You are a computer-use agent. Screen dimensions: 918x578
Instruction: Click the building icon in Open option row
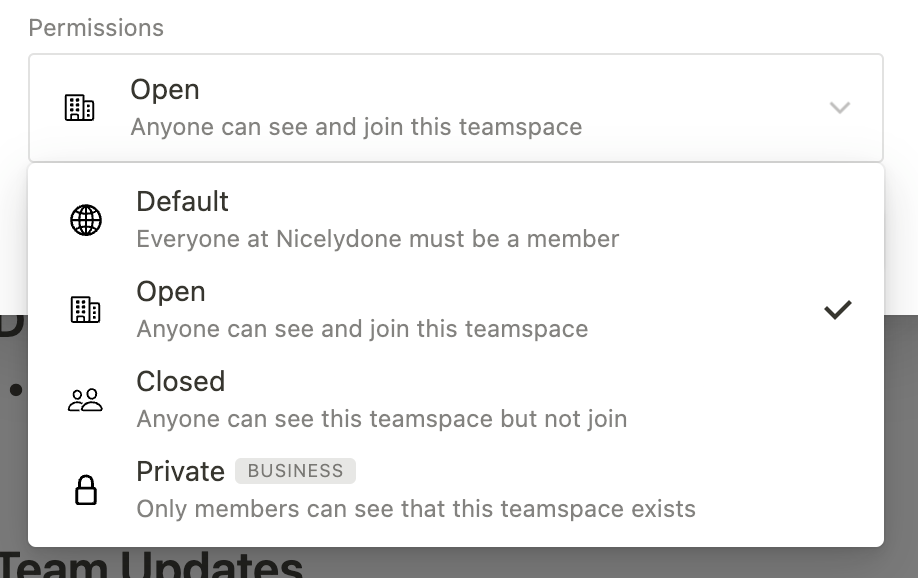click(x=86, y=310)
